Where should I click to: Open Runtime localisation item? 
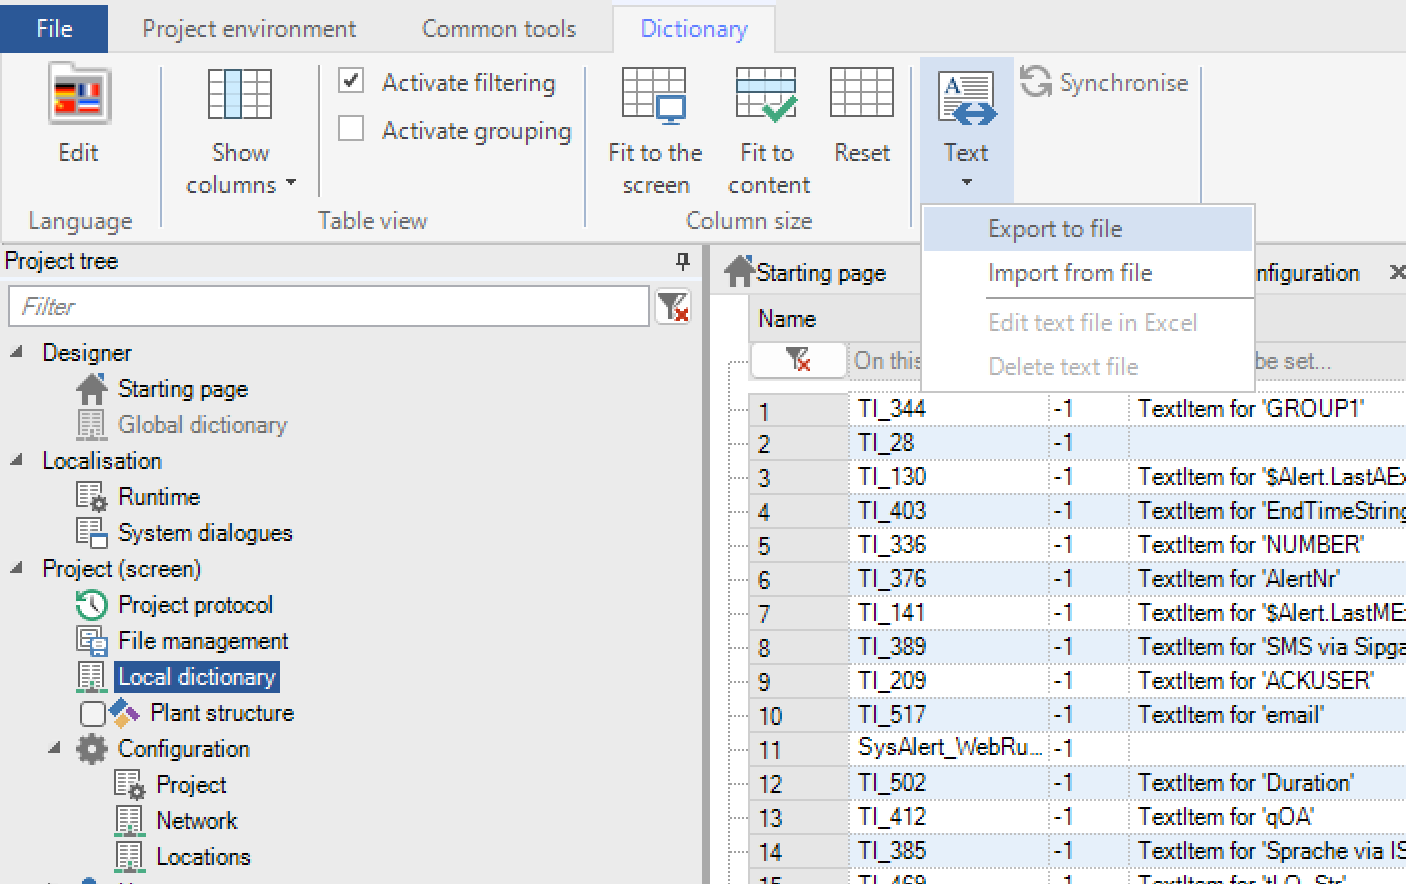pyautogui.click(x=159, y=497)
